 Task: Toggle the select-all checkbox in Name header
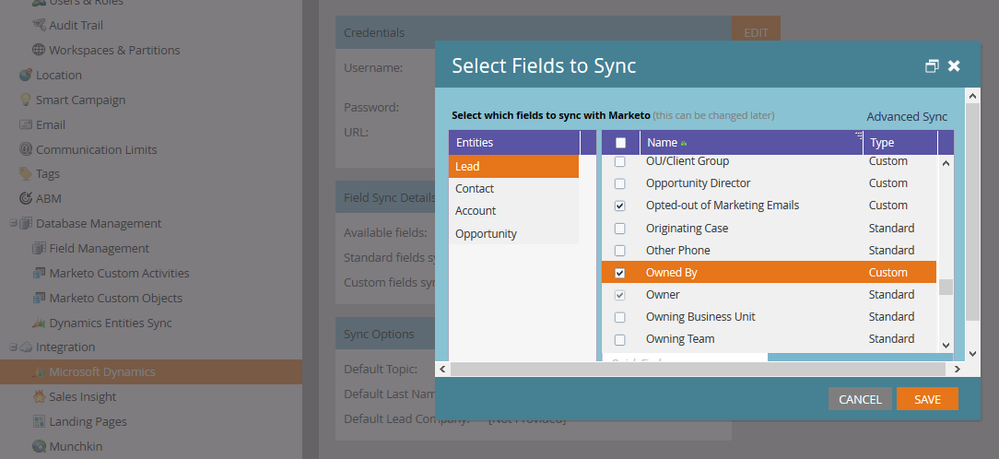[621, 143]
